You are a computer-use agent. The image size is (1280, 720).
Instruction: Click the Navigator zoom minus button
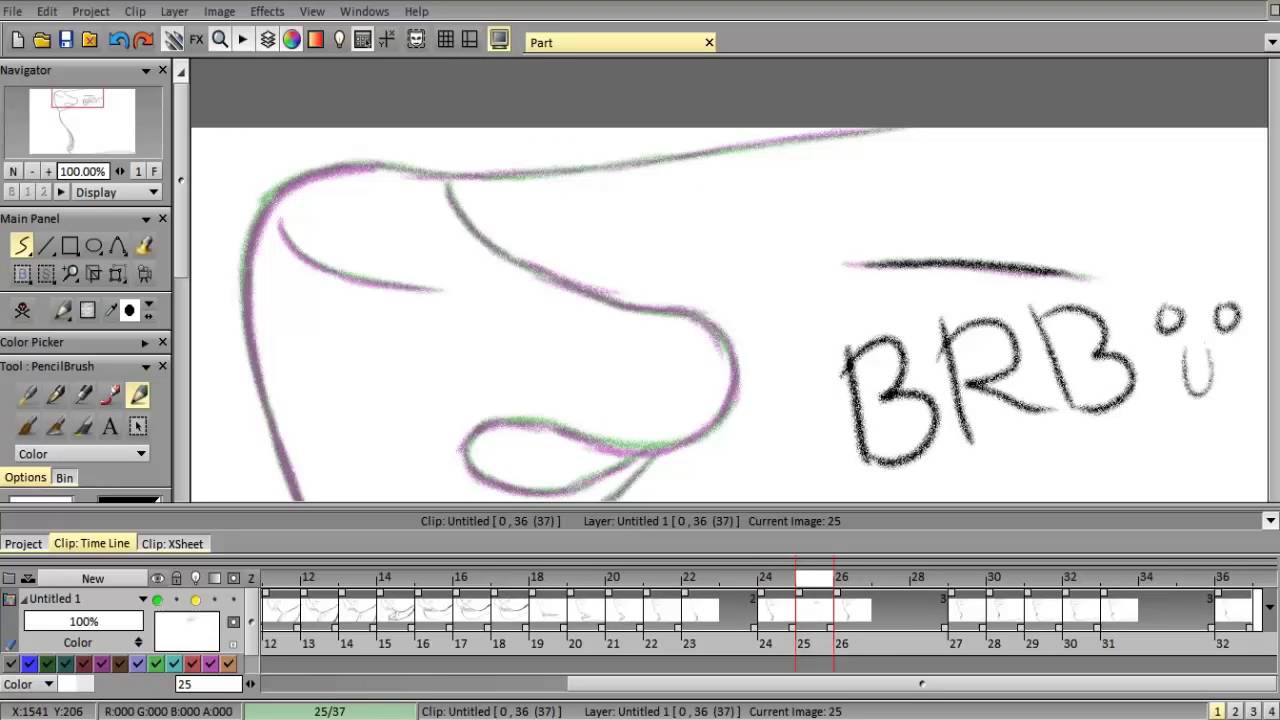click(32, 172)
